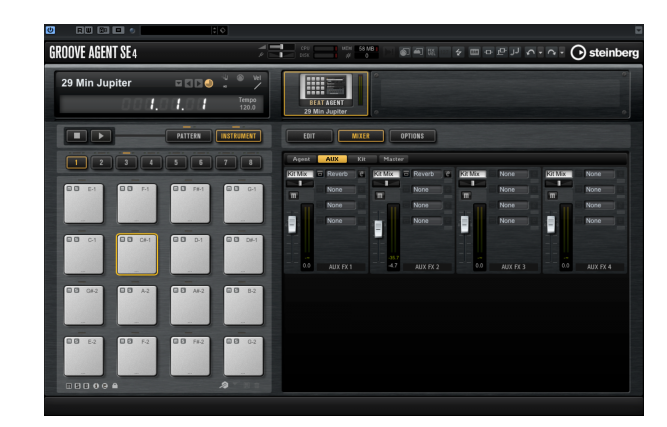Switch to the Master mixer tab
The height and width of the screenshot is (427, 667).
(393, 159)
